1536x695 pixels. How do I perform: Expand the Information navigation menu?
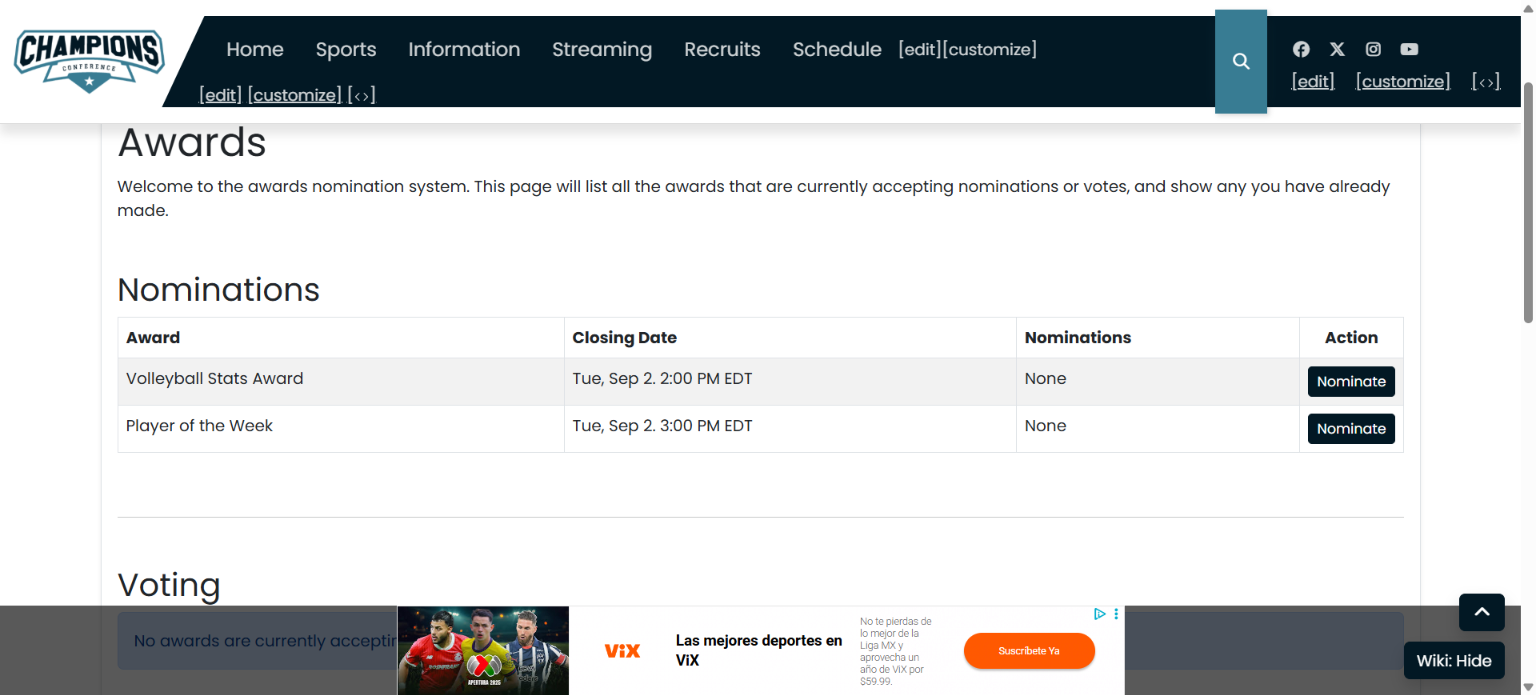pos(464,49)
